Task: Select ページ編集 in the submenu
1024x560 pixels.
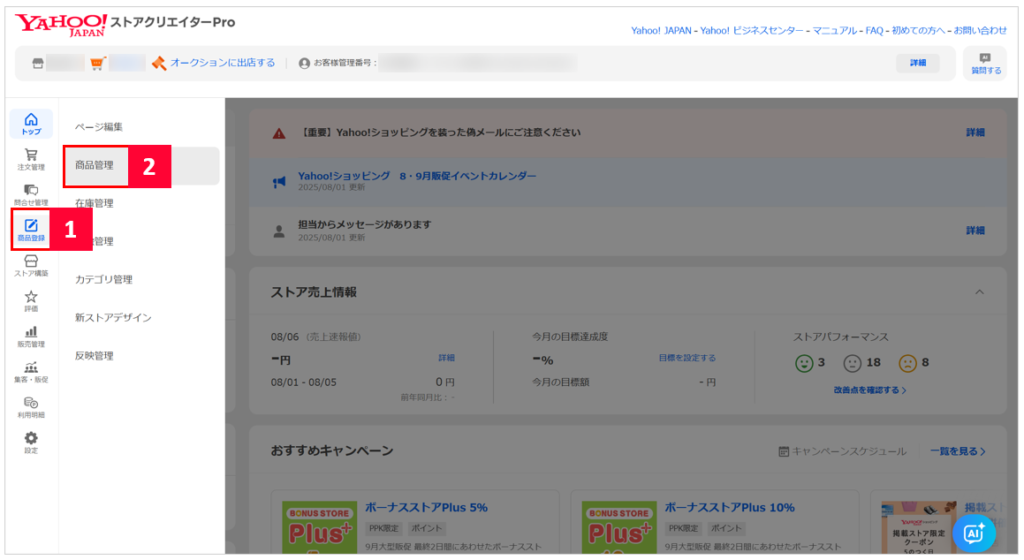Action: coord(99,127)
